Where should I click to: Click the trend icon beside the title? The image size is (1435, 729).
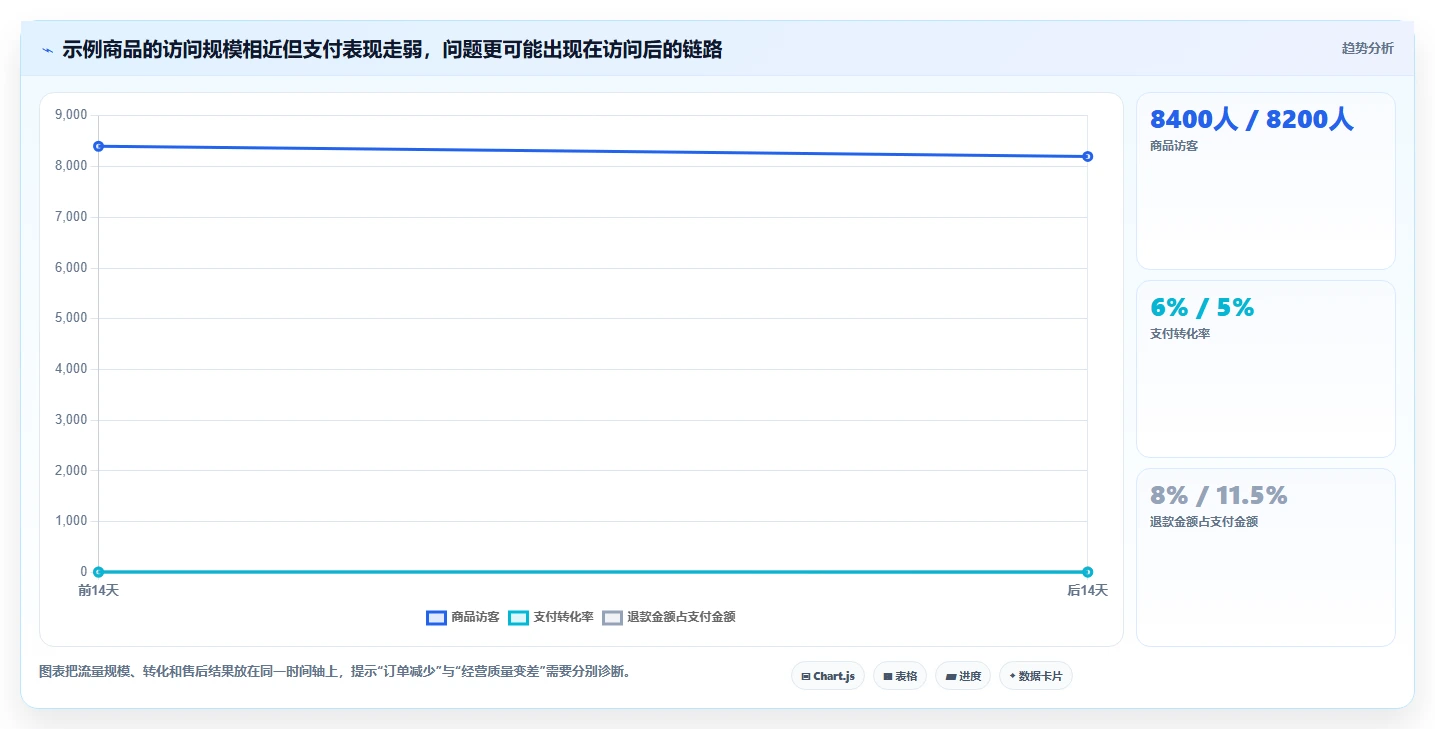[47, 49]
